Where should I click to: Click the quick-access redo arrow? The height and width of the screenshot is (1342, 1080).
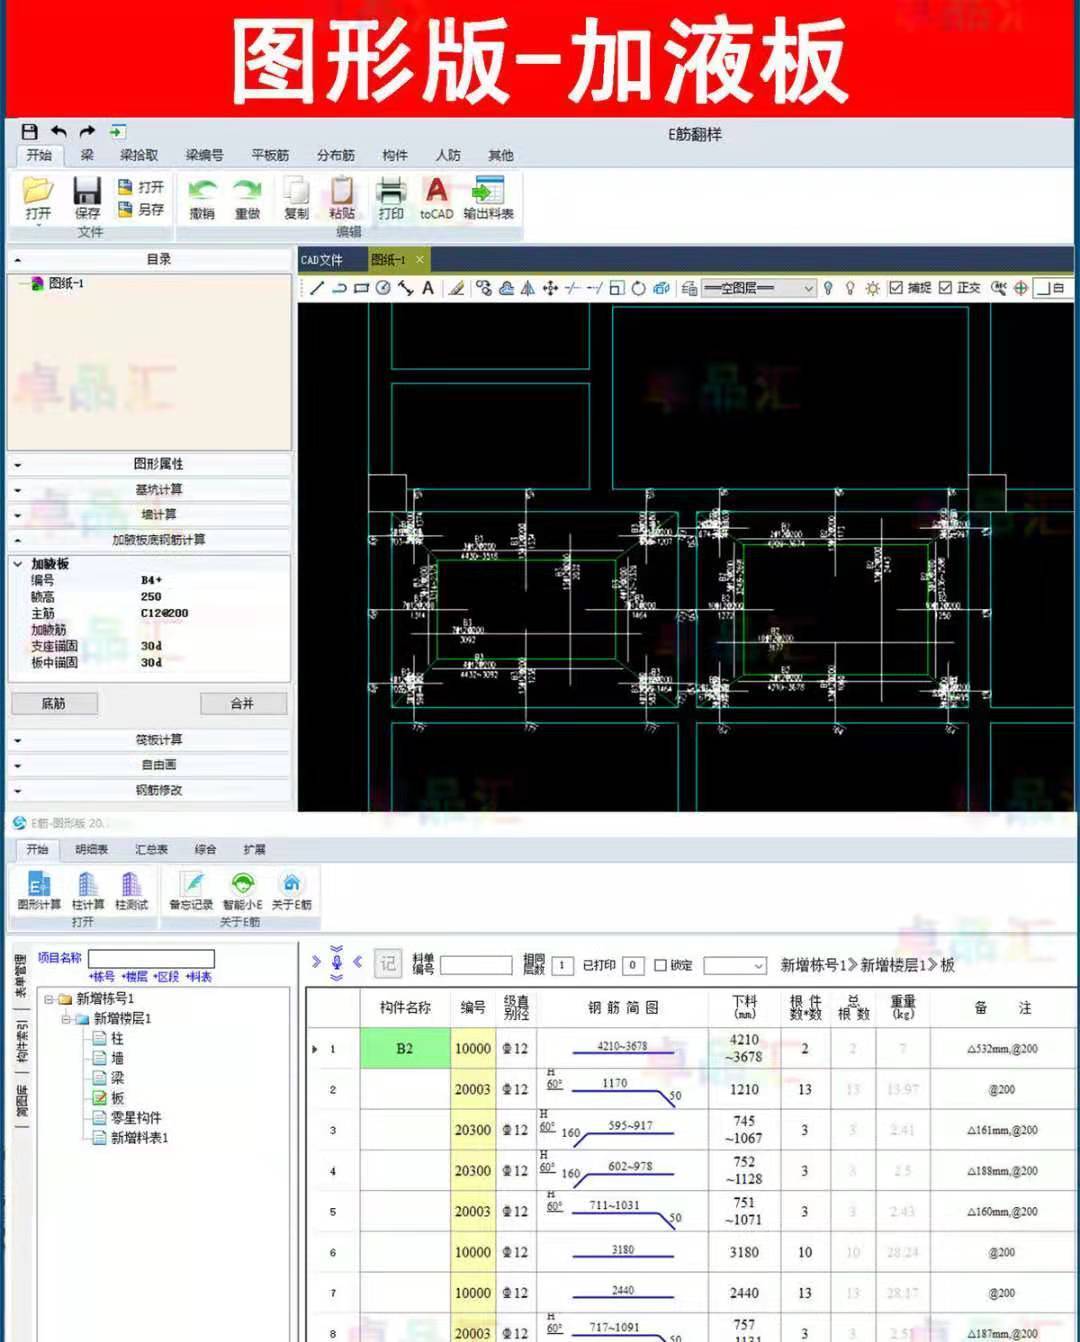(88, 131)
